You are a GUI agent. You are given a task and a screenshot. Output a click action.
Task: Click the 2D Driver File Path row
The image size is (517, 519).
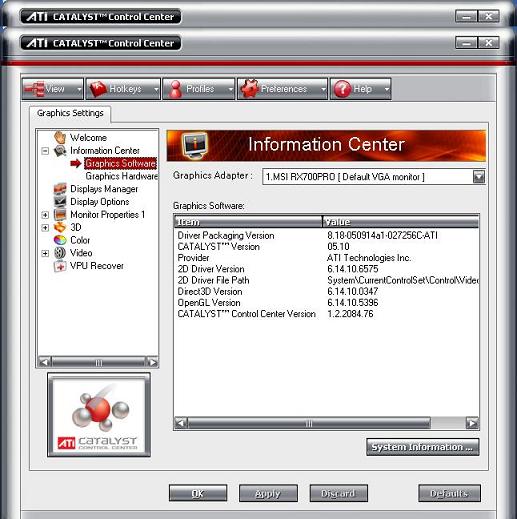(x=326, y=280)
